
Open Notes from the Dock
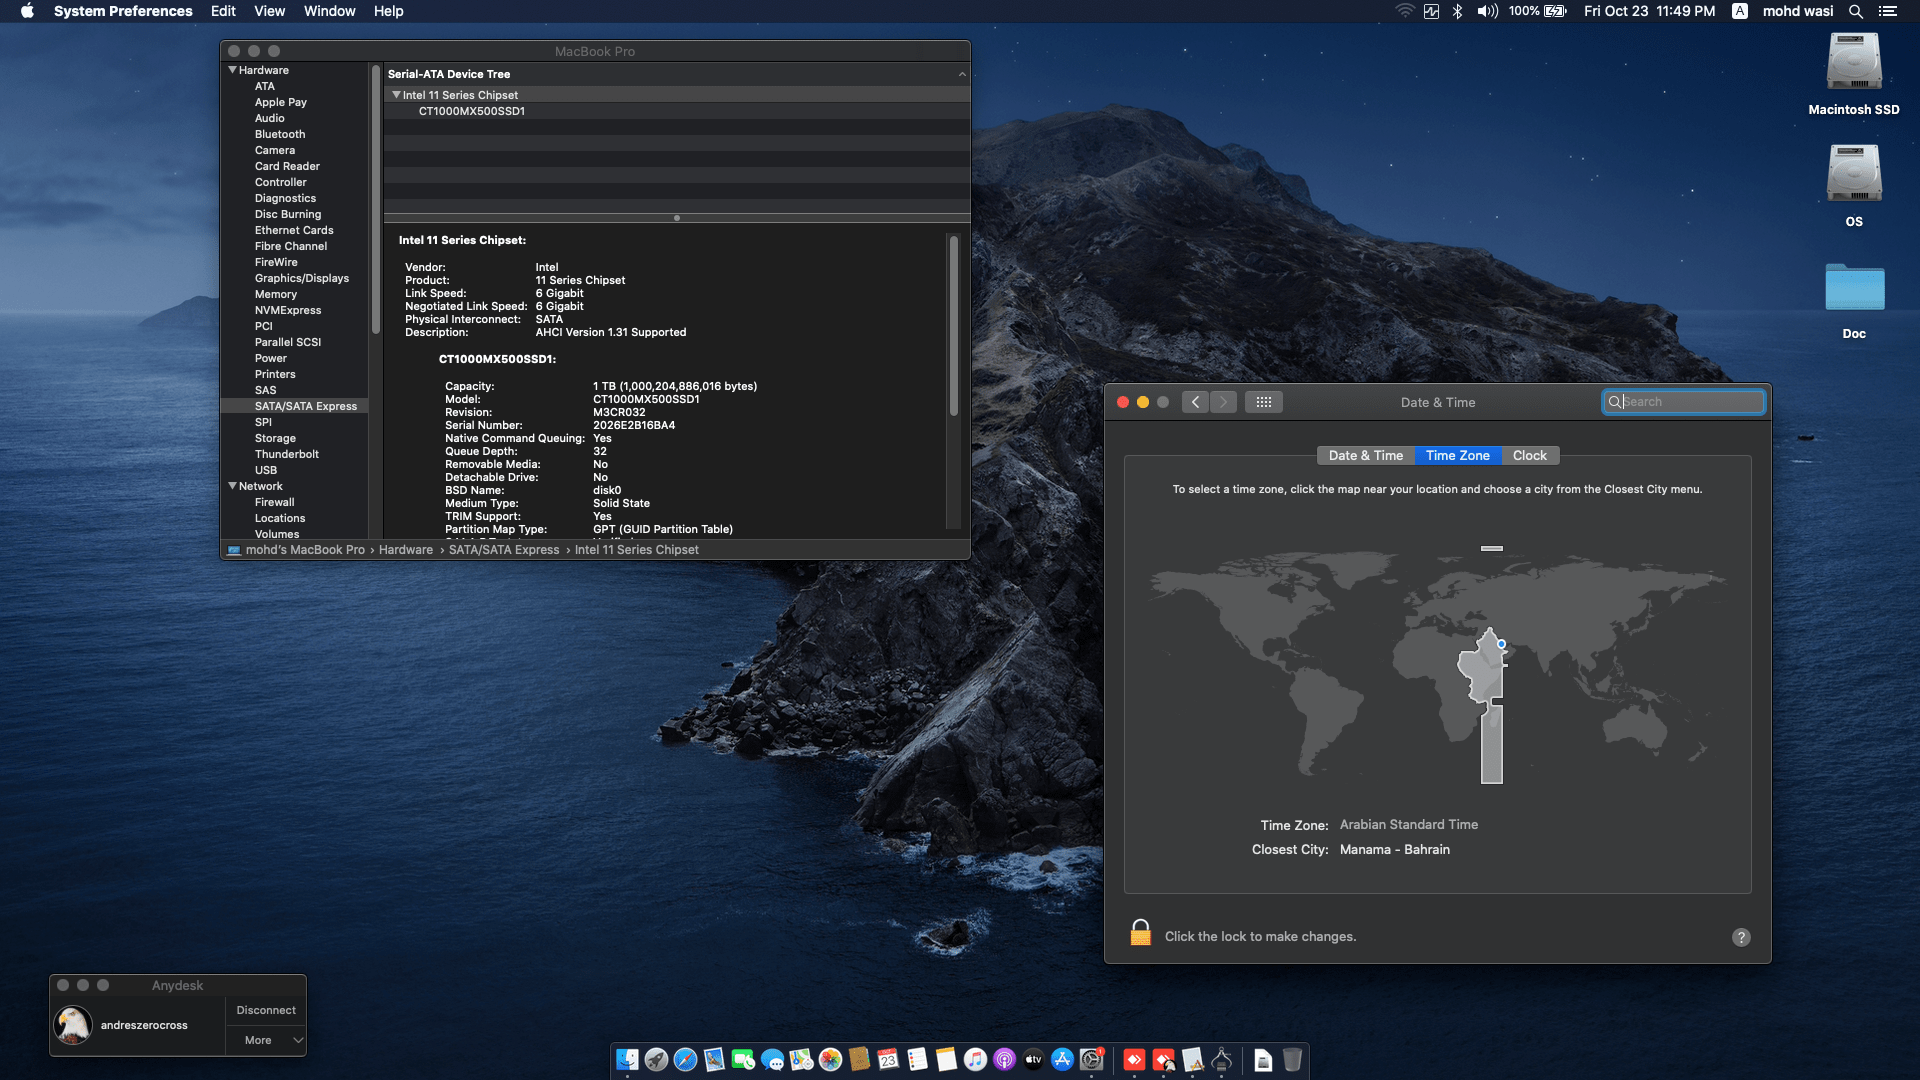[x=946, y=1060]
